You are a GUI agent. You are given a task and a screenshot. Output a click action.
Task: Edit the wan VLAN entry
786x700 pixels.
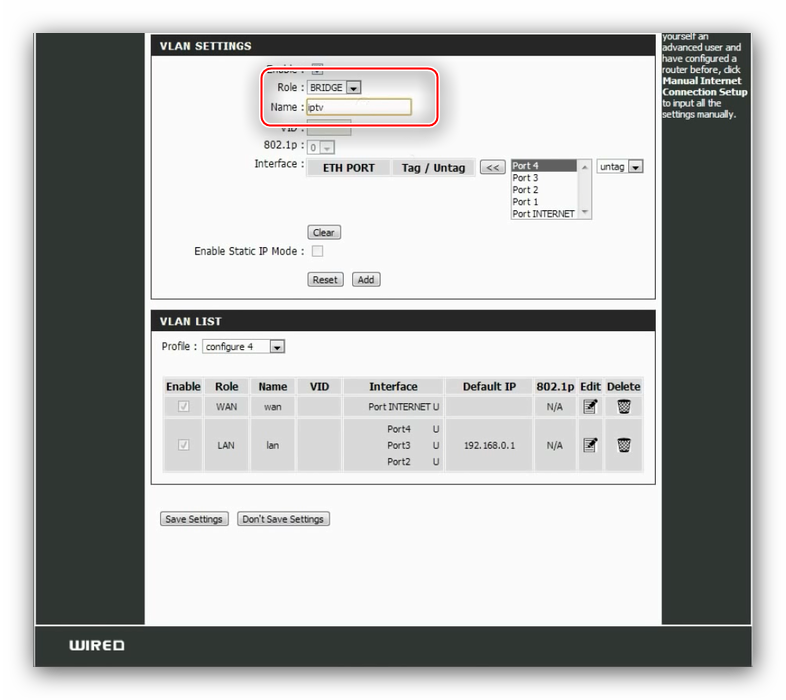590,406
